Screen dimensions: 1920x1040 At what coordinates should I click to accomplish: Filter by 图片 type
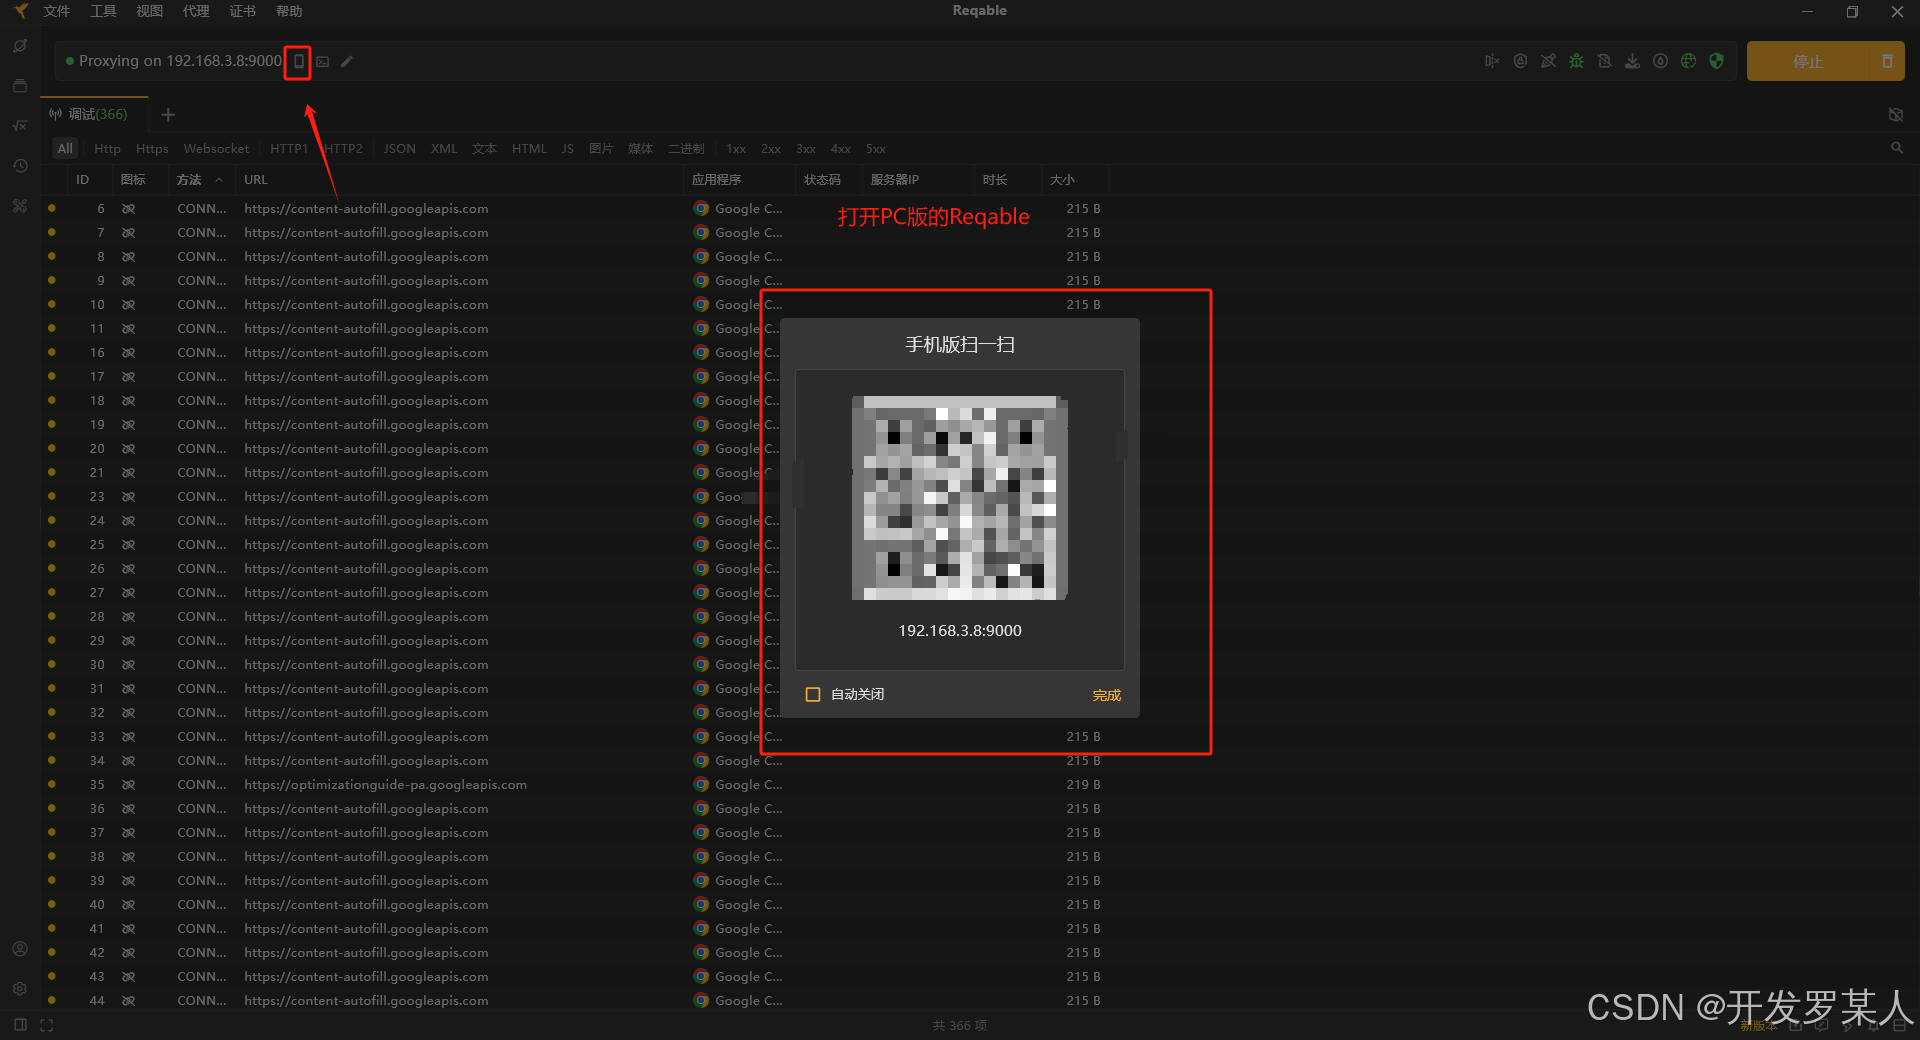(601, 148)
